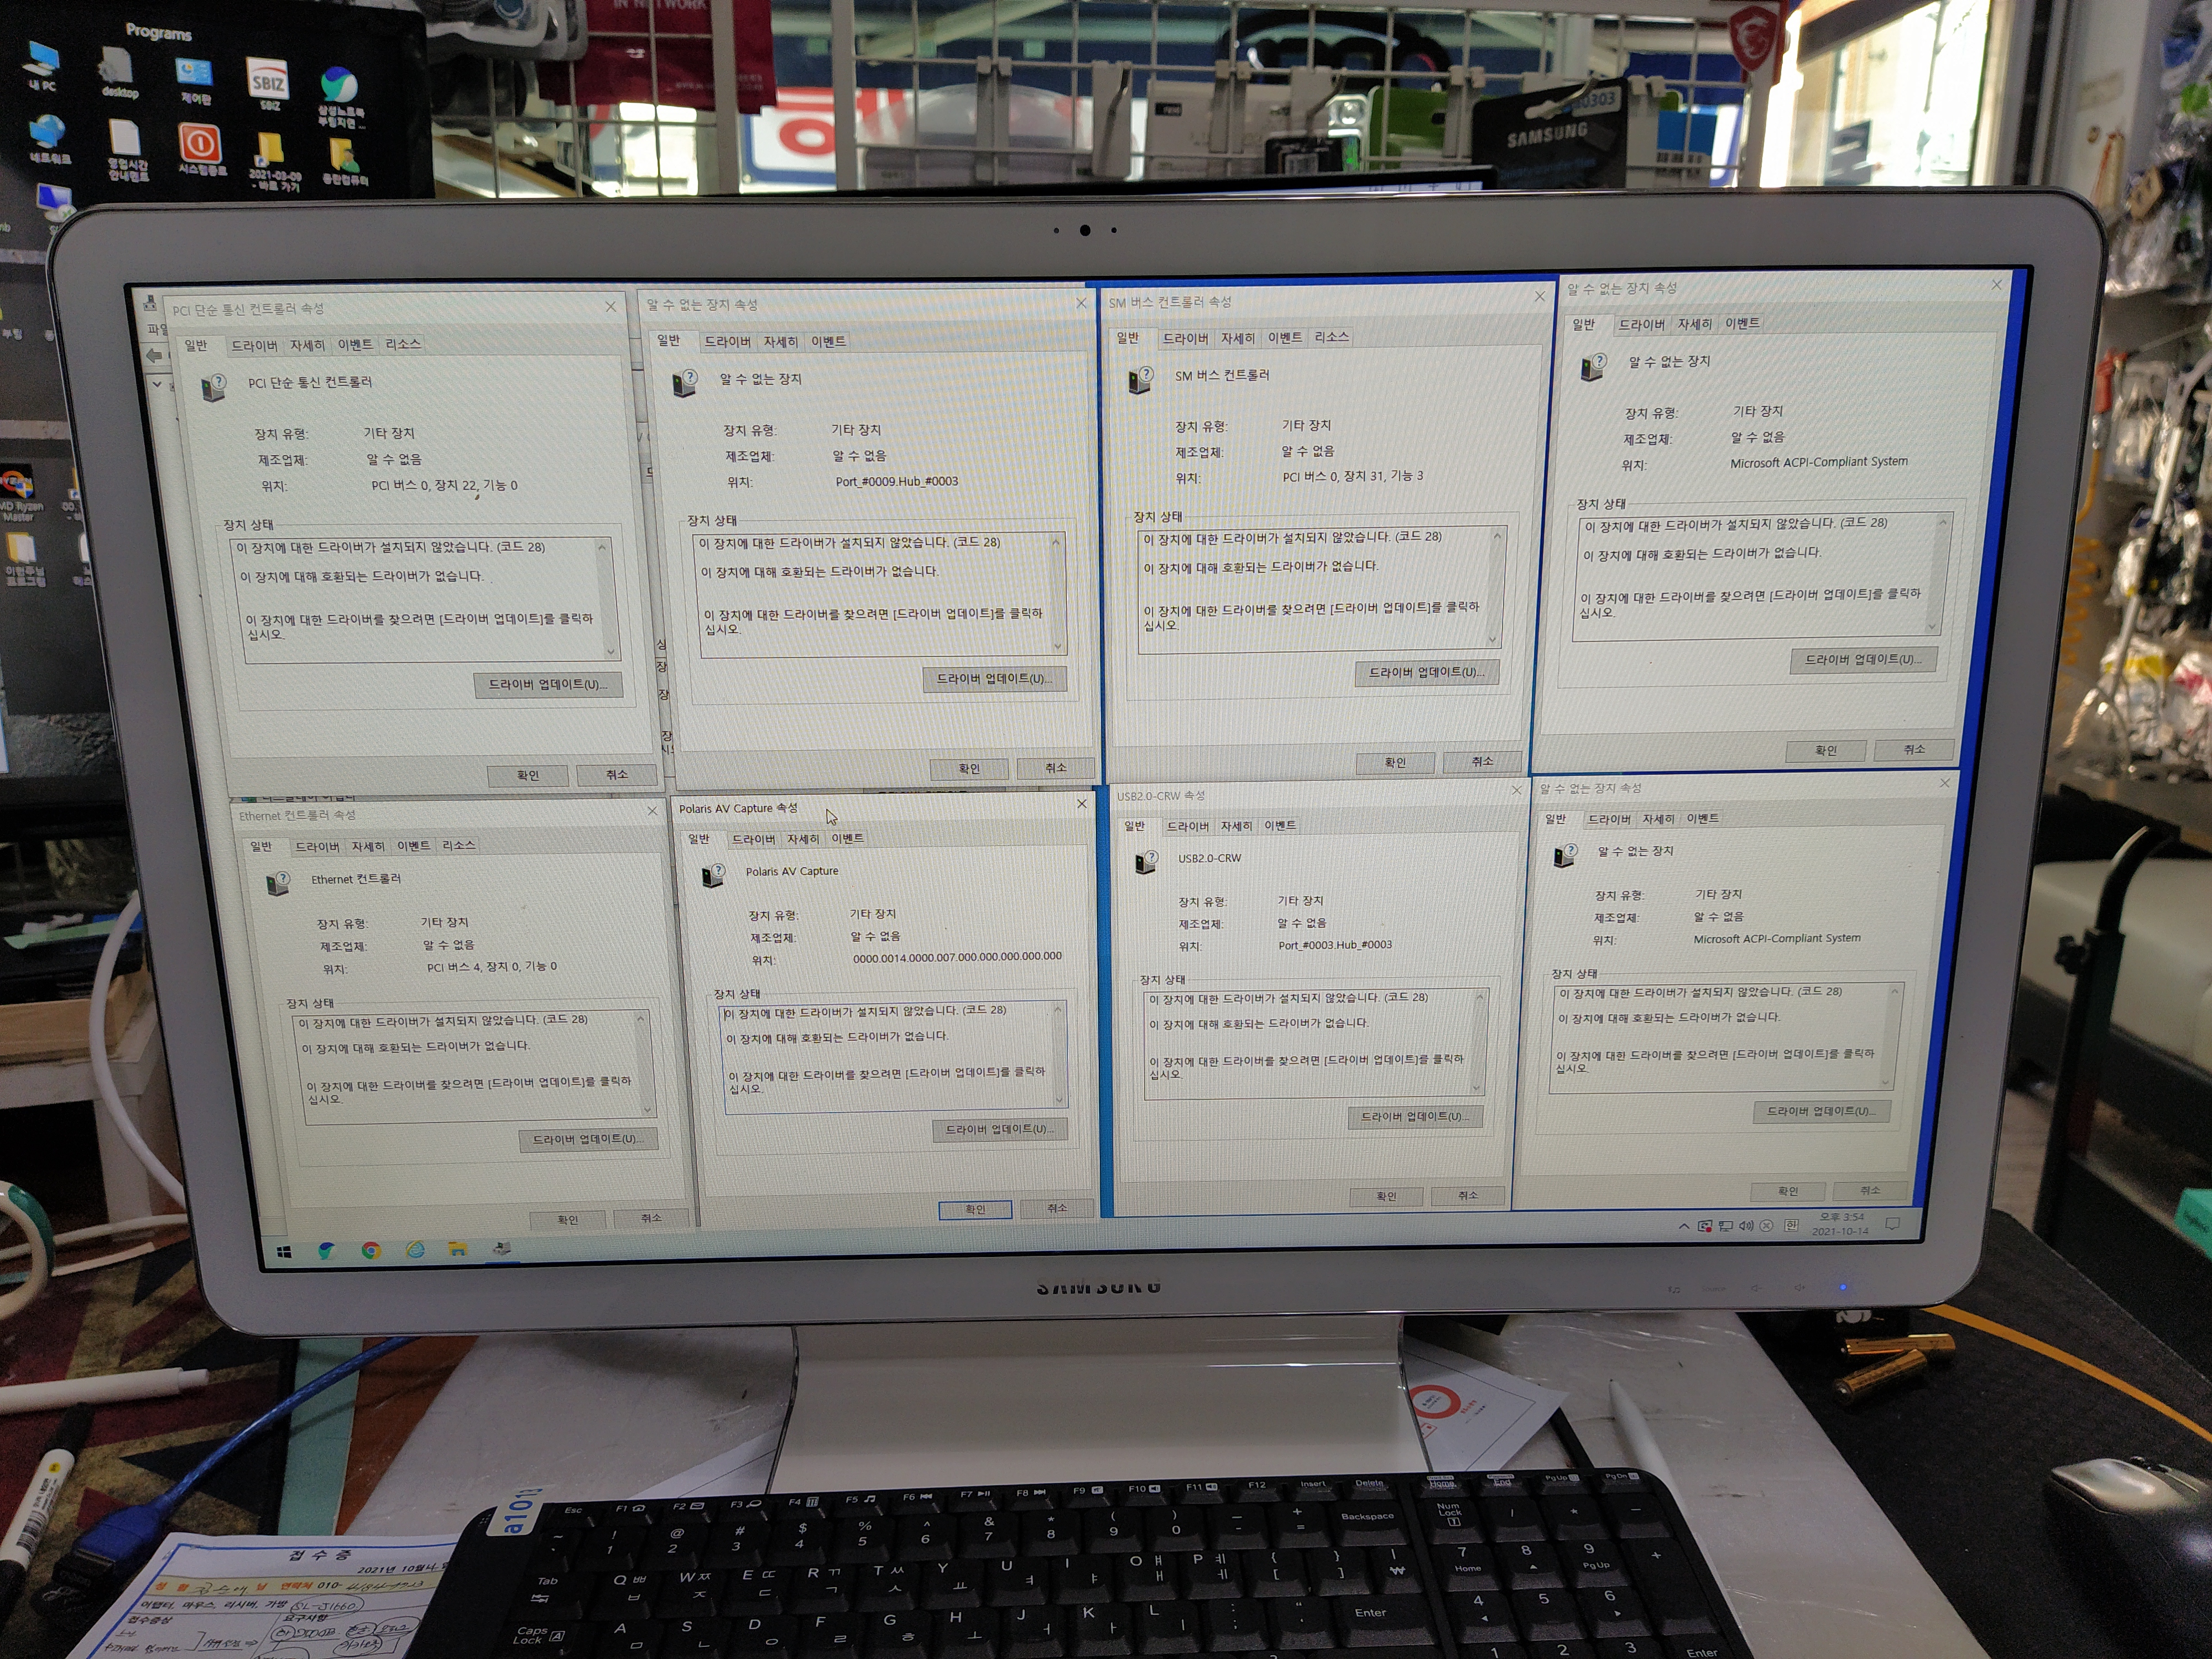Open Internet Explorer from the taskbar
This screenshot has width=2212, height=1659.
(415, 1250)
